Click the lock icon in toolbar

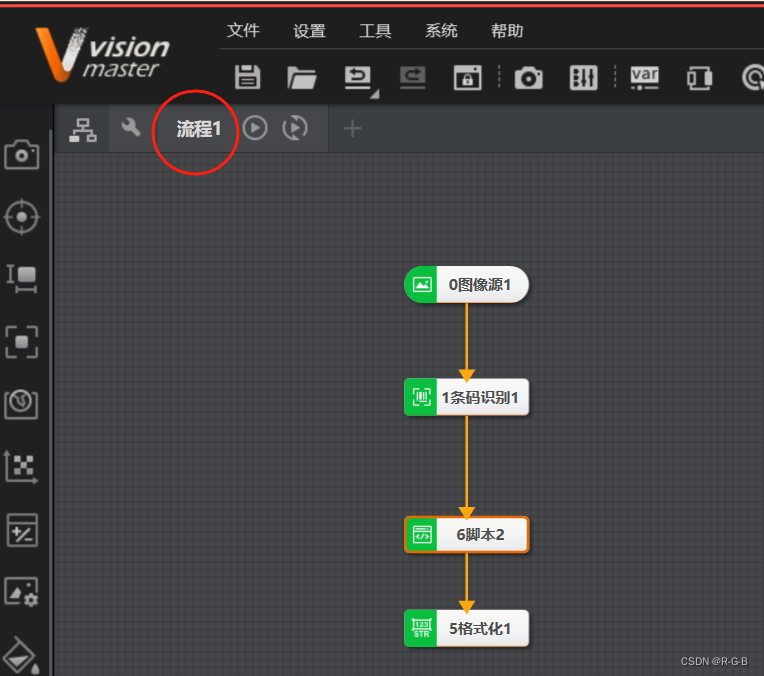(x=468, y=77)
